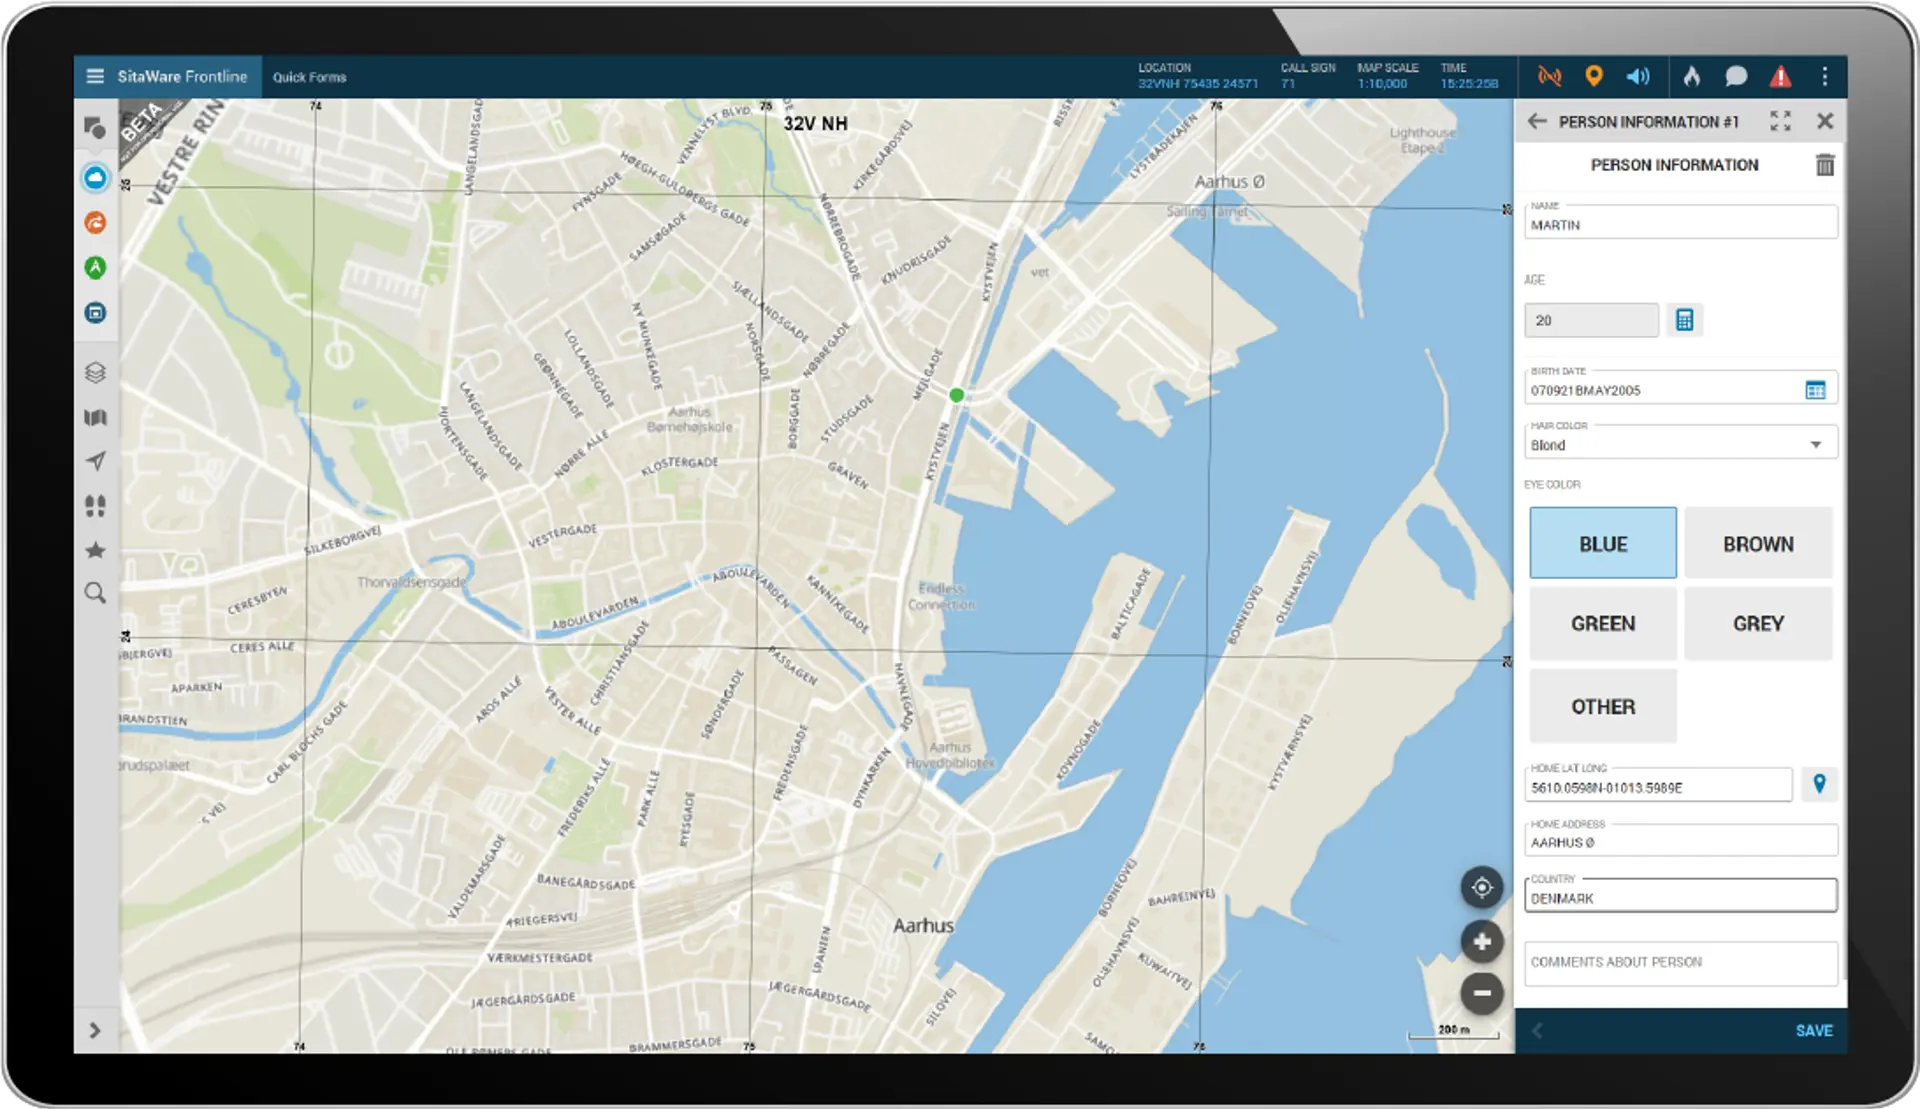1920x1109 pixels.
Task: Toggle the no-signal network icon
Action: coord(1549,76)
